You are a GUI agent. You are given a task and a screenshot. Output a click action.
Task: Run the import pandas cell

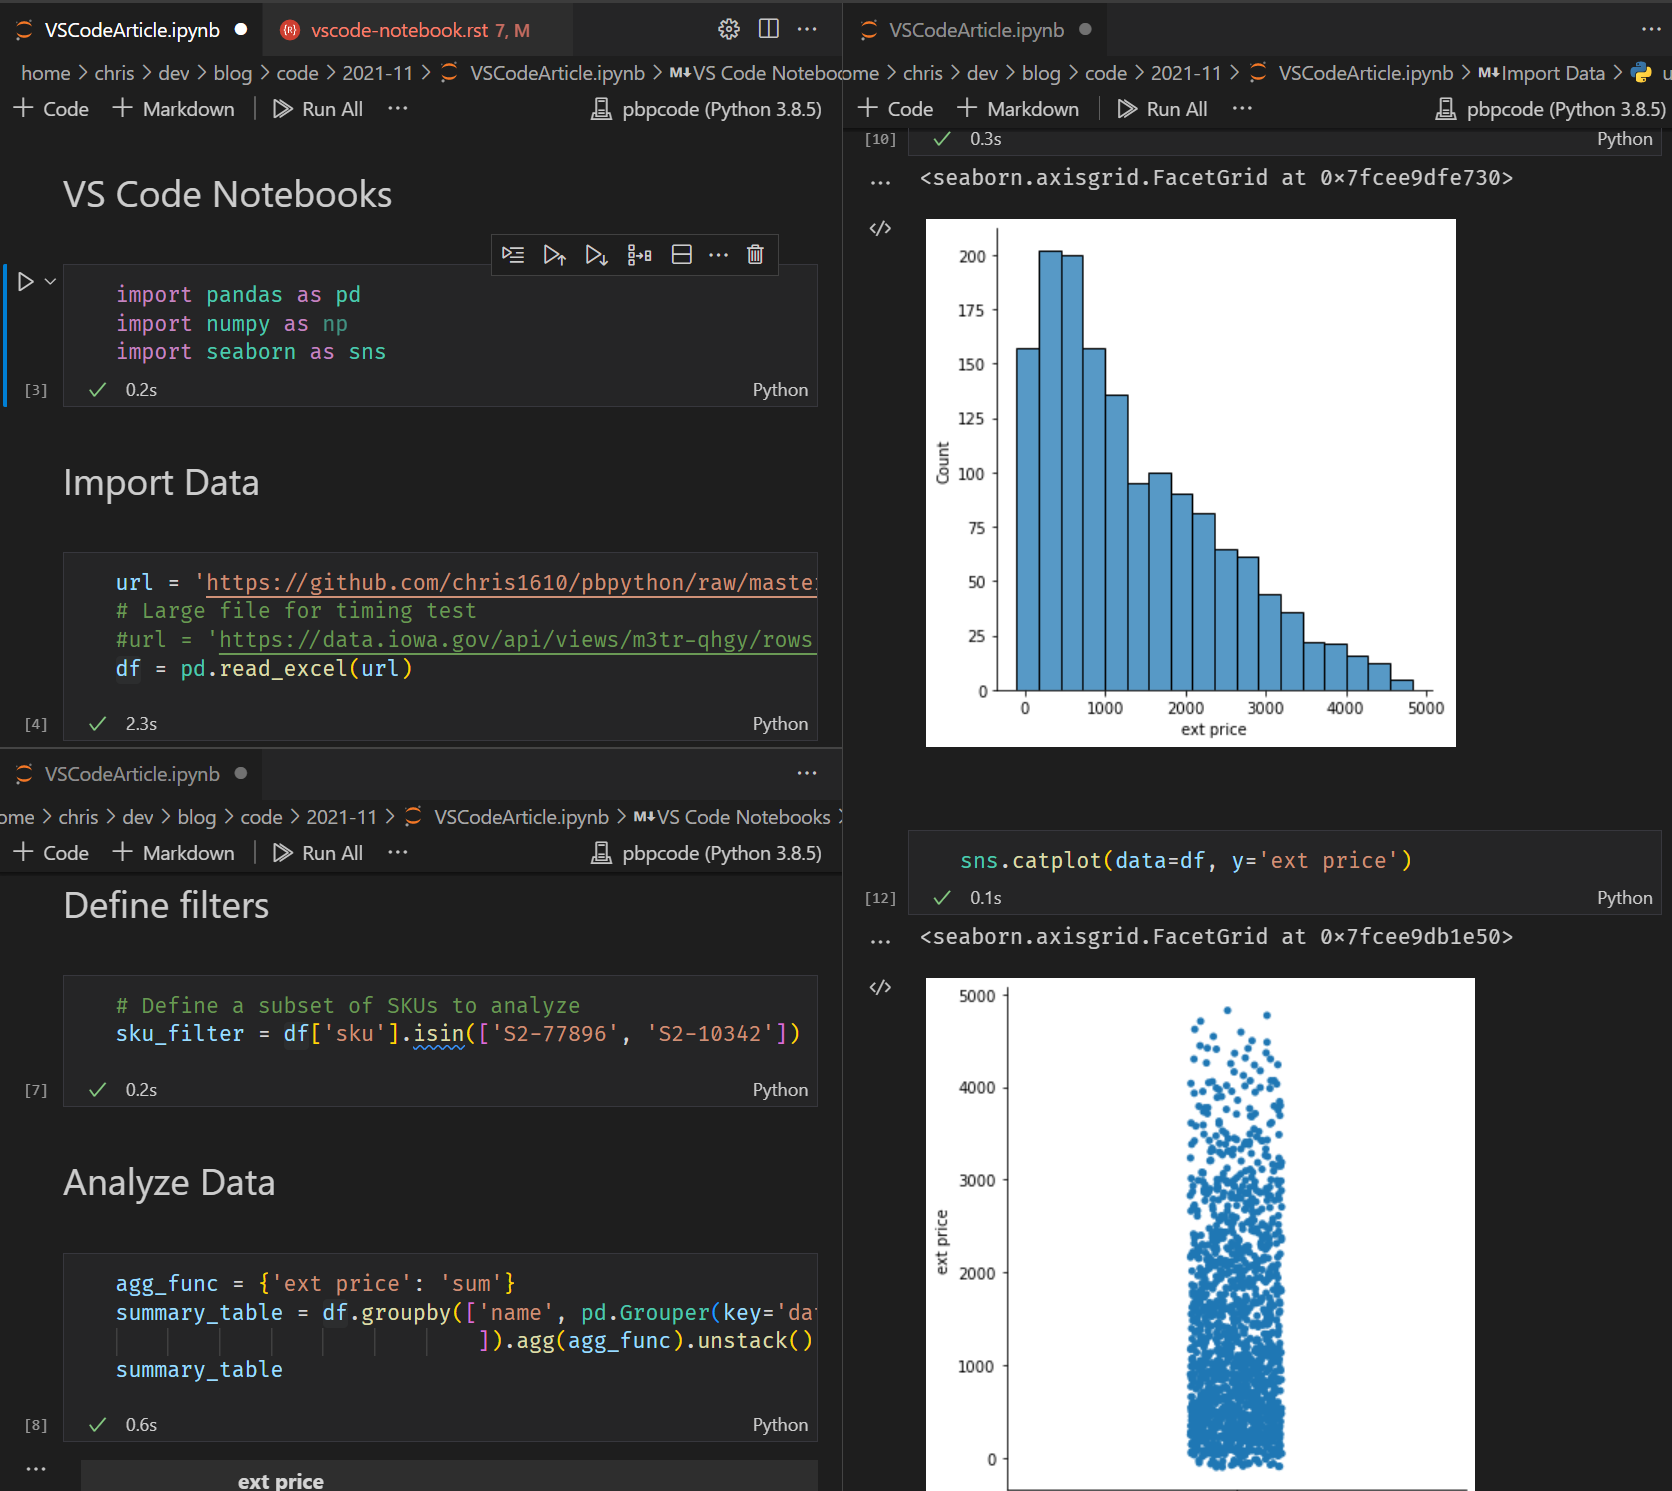[26, 281]
